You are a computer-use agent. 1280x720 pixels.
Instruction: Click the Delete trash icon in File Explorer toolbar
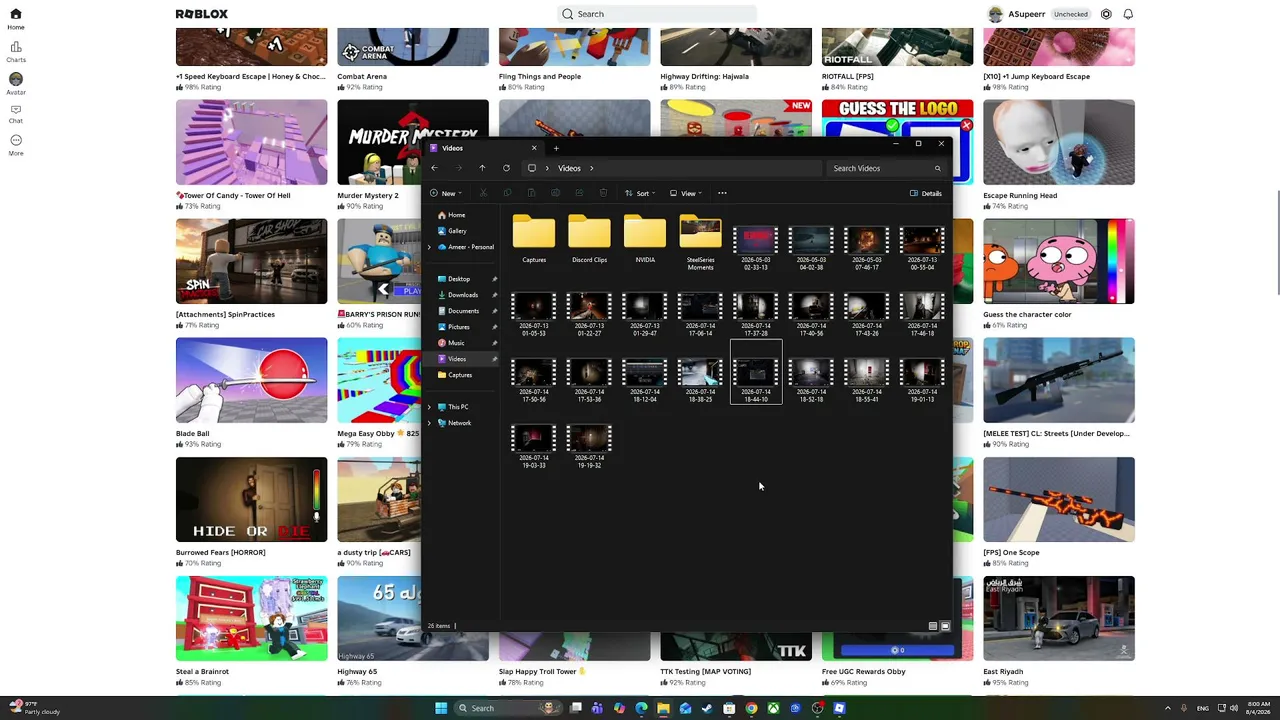603,193
